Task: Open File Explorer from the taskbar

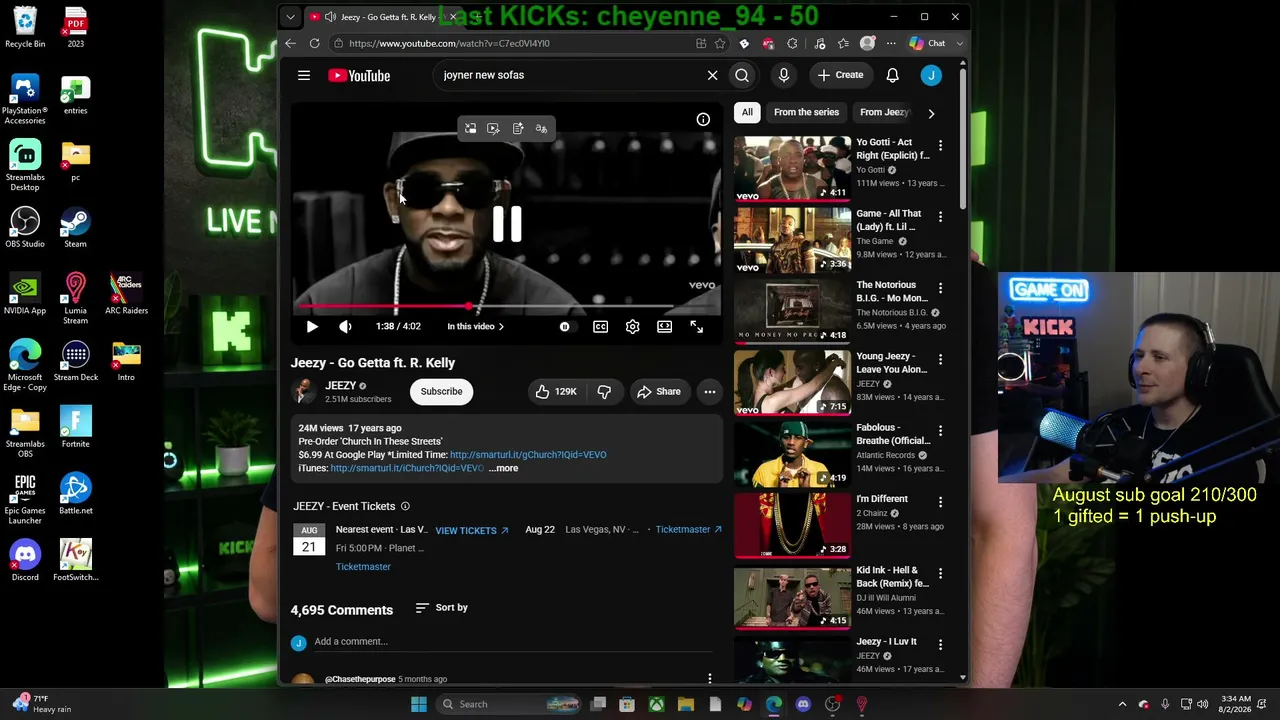Action: click(686, 704)
